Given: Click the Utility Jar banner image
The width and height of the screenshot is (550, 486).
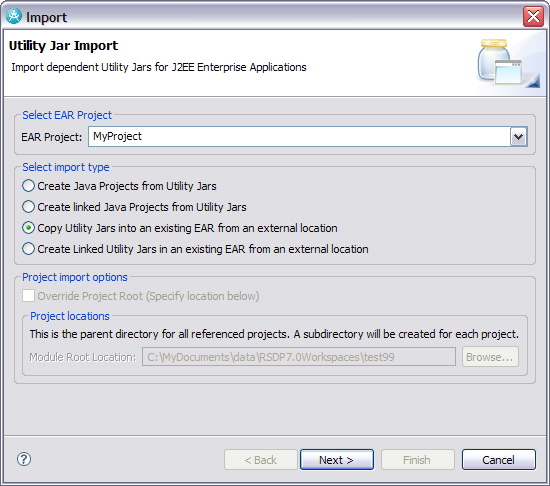Looking at the screenshot, I should pyautogui.click(x=508, y=62).
